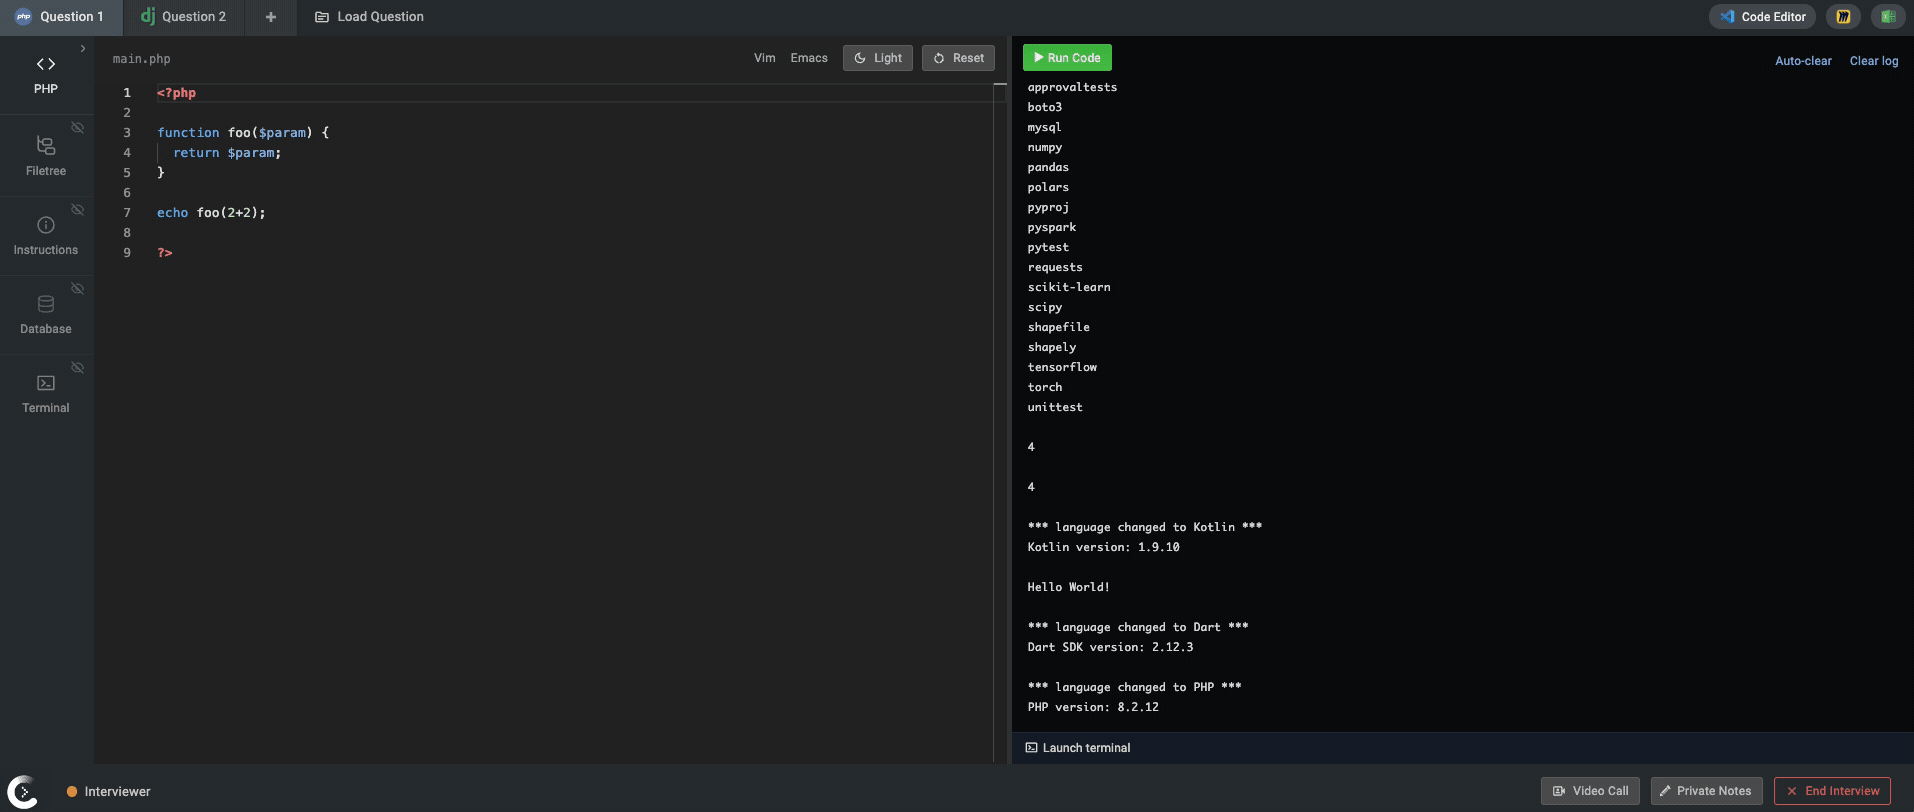The image size is (1914, 812).
Task: Toggle visibility eye for Filetree
Action: (77, 128)
